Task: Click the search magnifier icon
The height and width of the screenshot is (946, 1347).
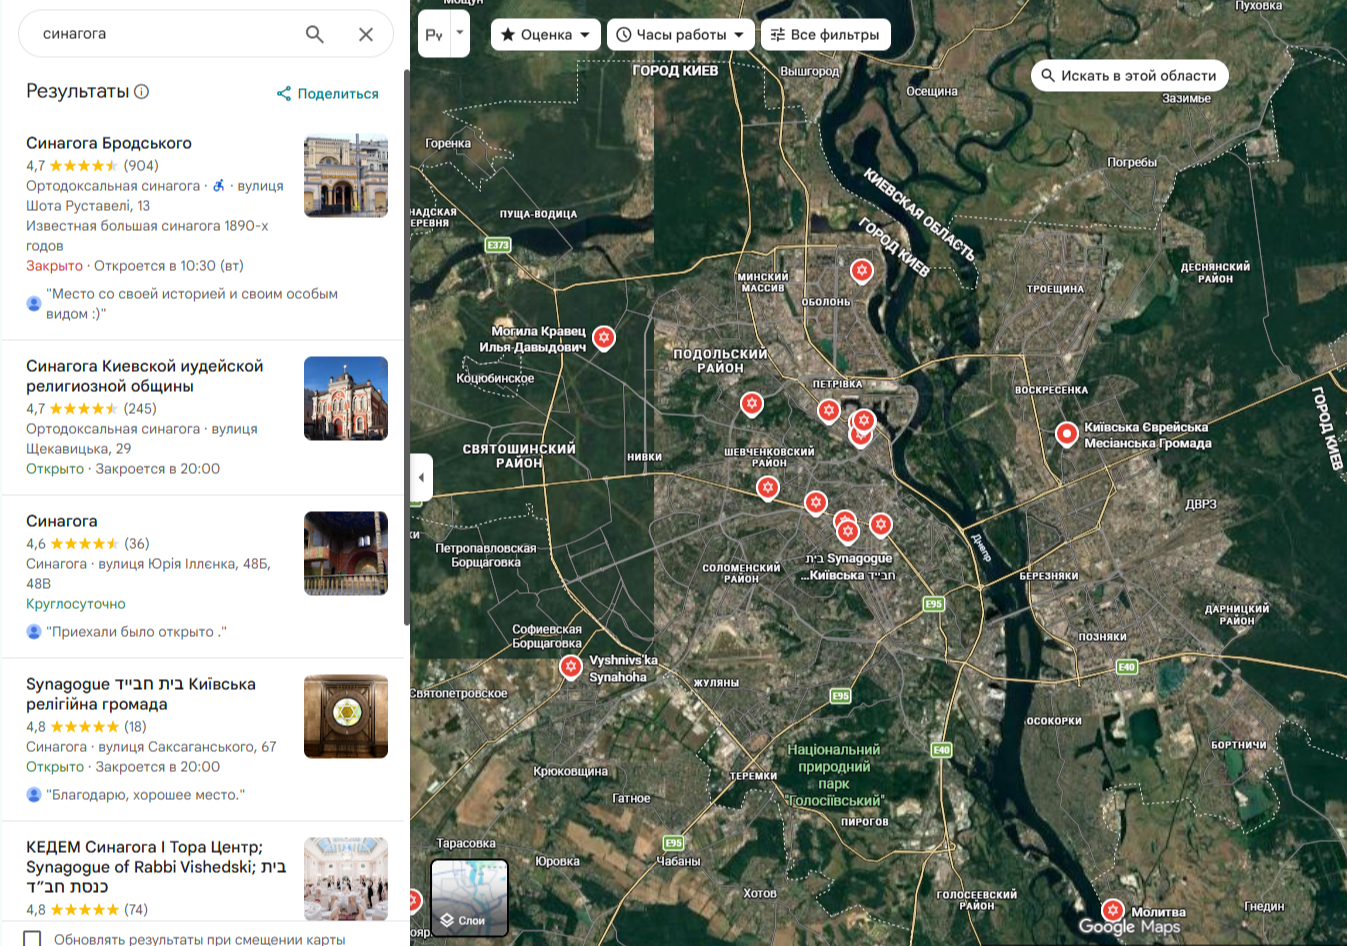Action: click(x=314, y=34)
